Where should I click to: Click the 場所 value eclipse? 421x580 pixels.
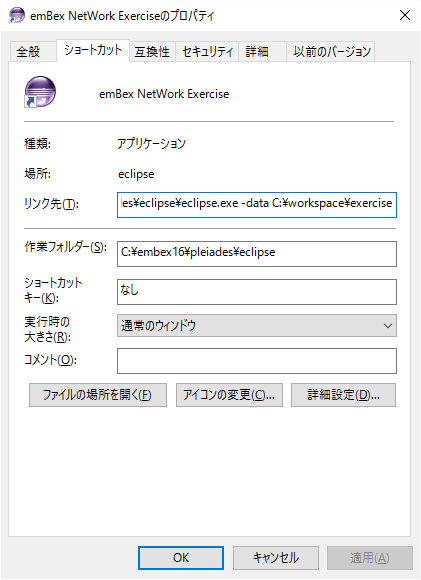click(x=136, y=174)
